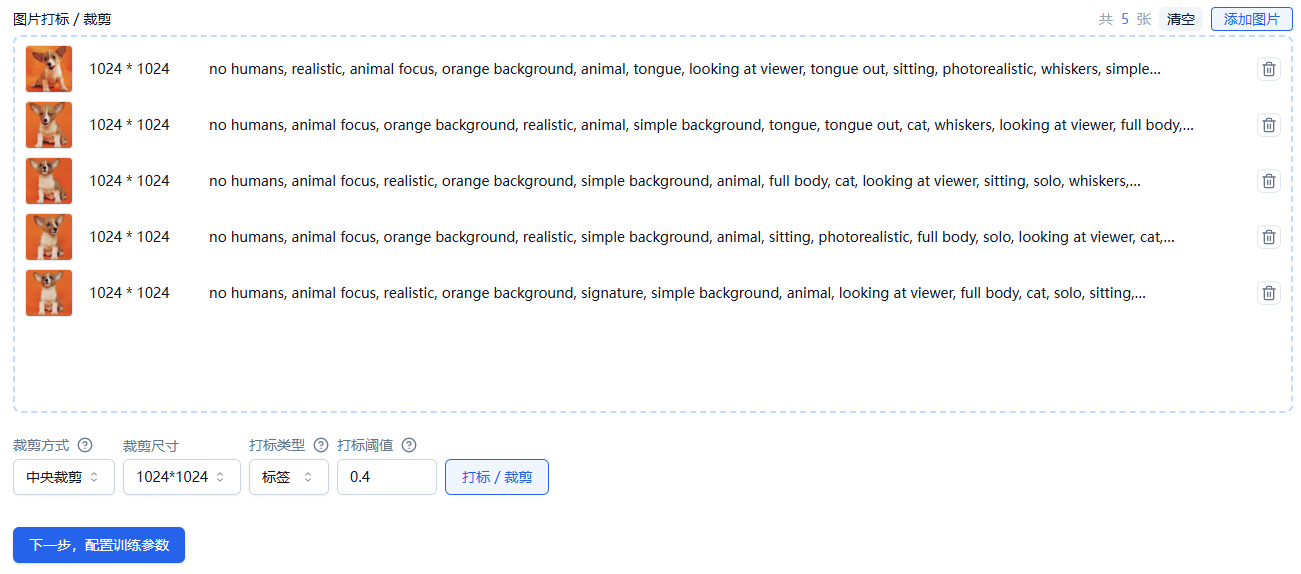This screenshot has height=574, width=1301.
Task: Click 下一步，配置训练参数 button
Action: (x=99, y=545)
